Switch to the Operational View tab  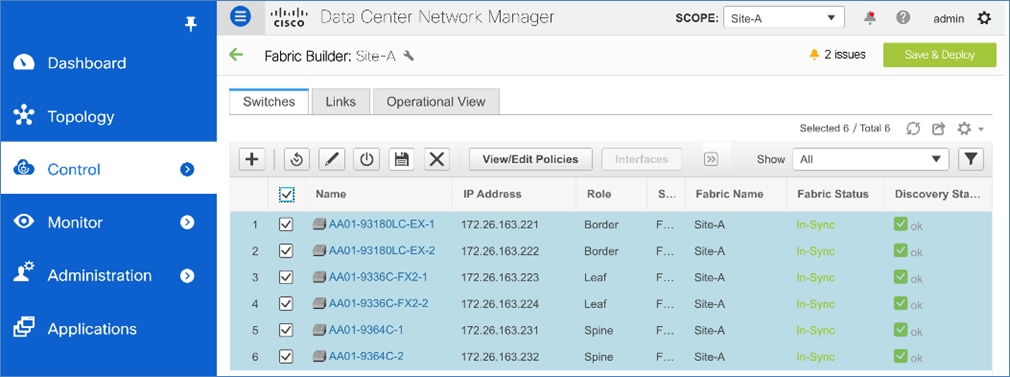[436, 102]
